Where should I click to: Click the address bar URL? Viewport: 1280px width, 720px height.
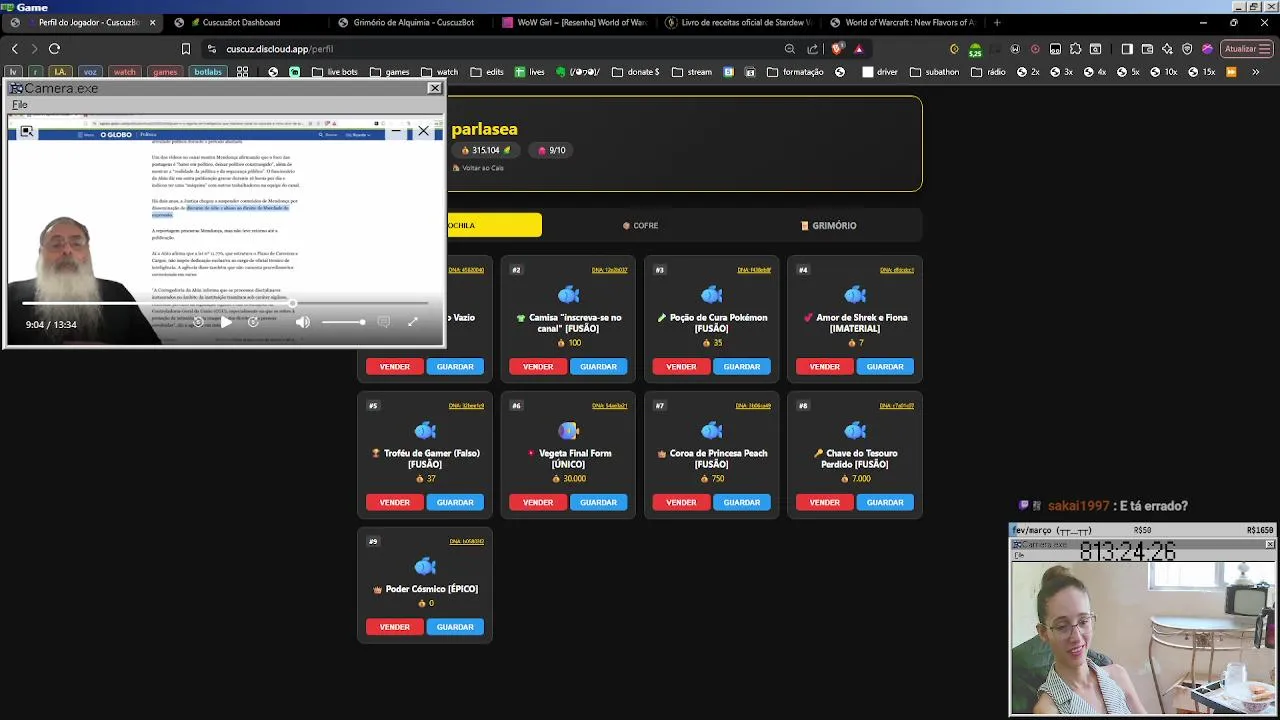[280, 48]
